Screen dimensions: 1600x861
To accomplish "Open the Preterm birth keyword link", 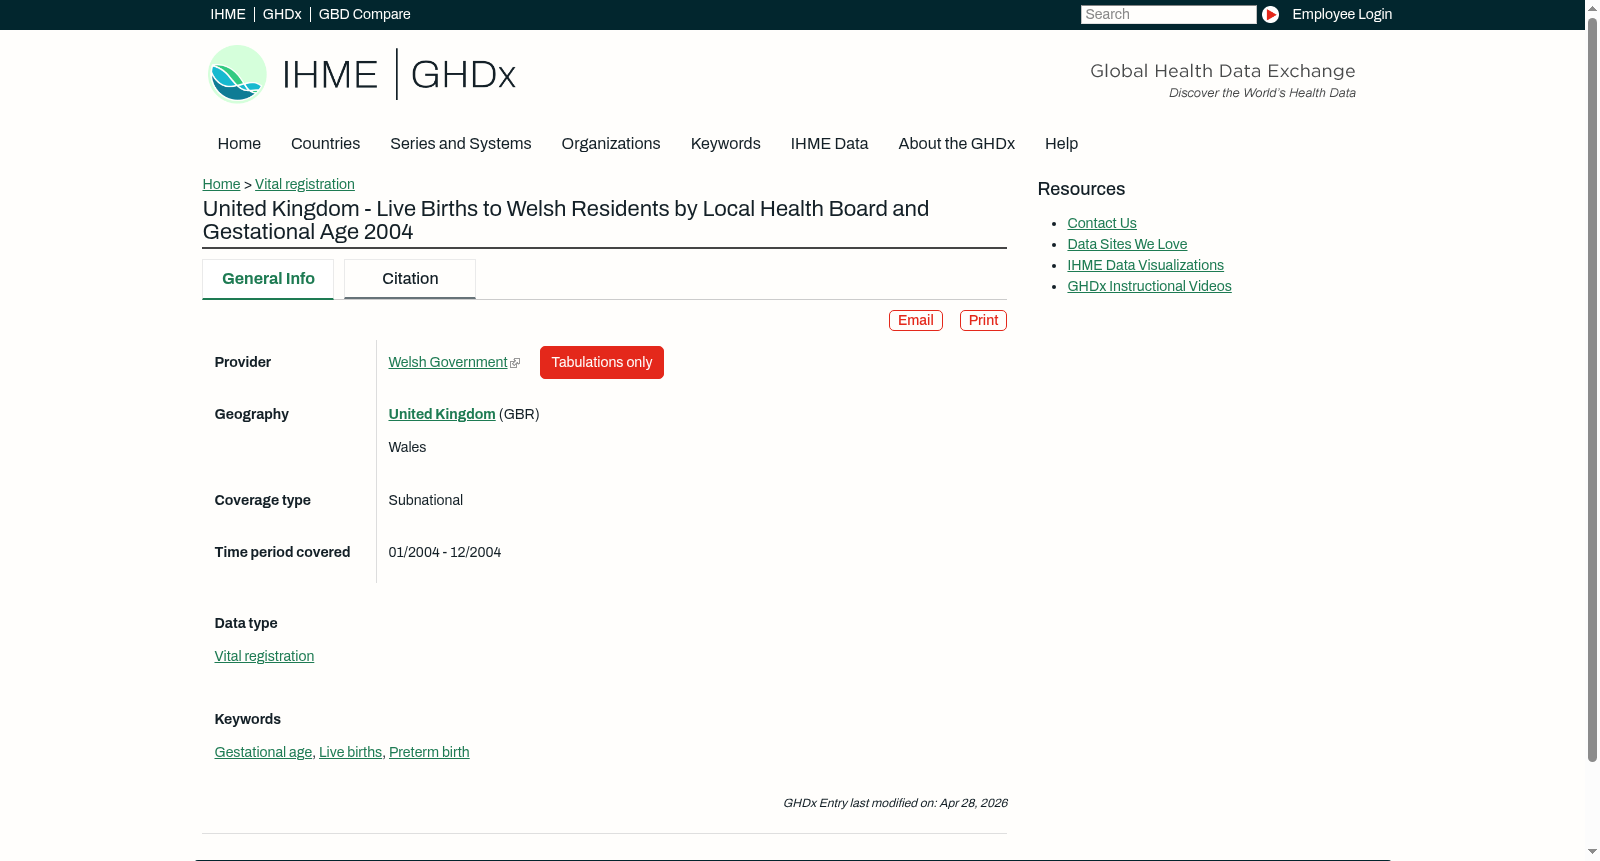I will [429, 752].
